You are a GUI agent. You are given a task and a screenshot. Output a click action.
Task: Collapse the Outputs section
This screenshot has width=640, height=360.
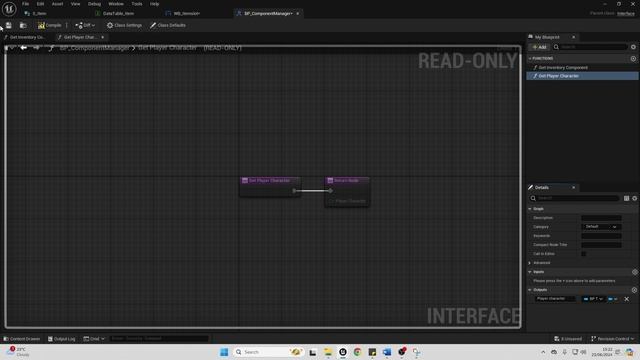530,290
